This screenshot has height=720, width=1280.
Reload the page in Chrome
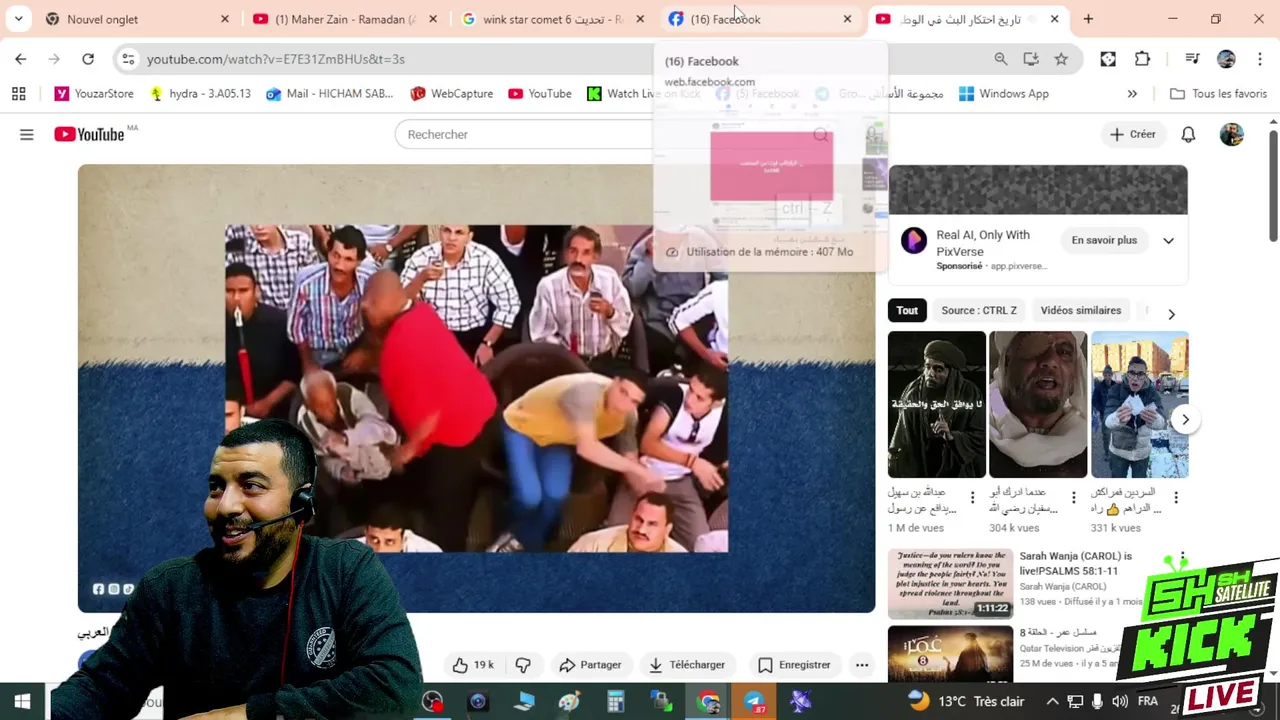tap(88, 59)
